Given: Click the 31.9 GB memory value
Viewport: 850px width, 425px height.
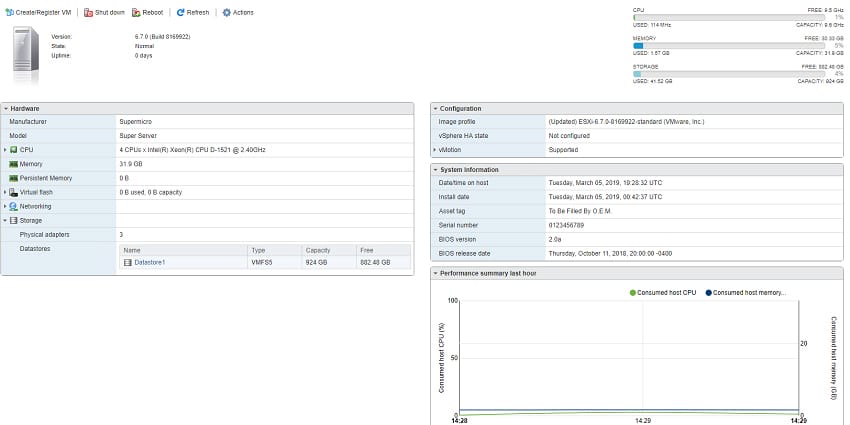Looking at the screenshot, I should pyautogui.click(x=130, y=164).
